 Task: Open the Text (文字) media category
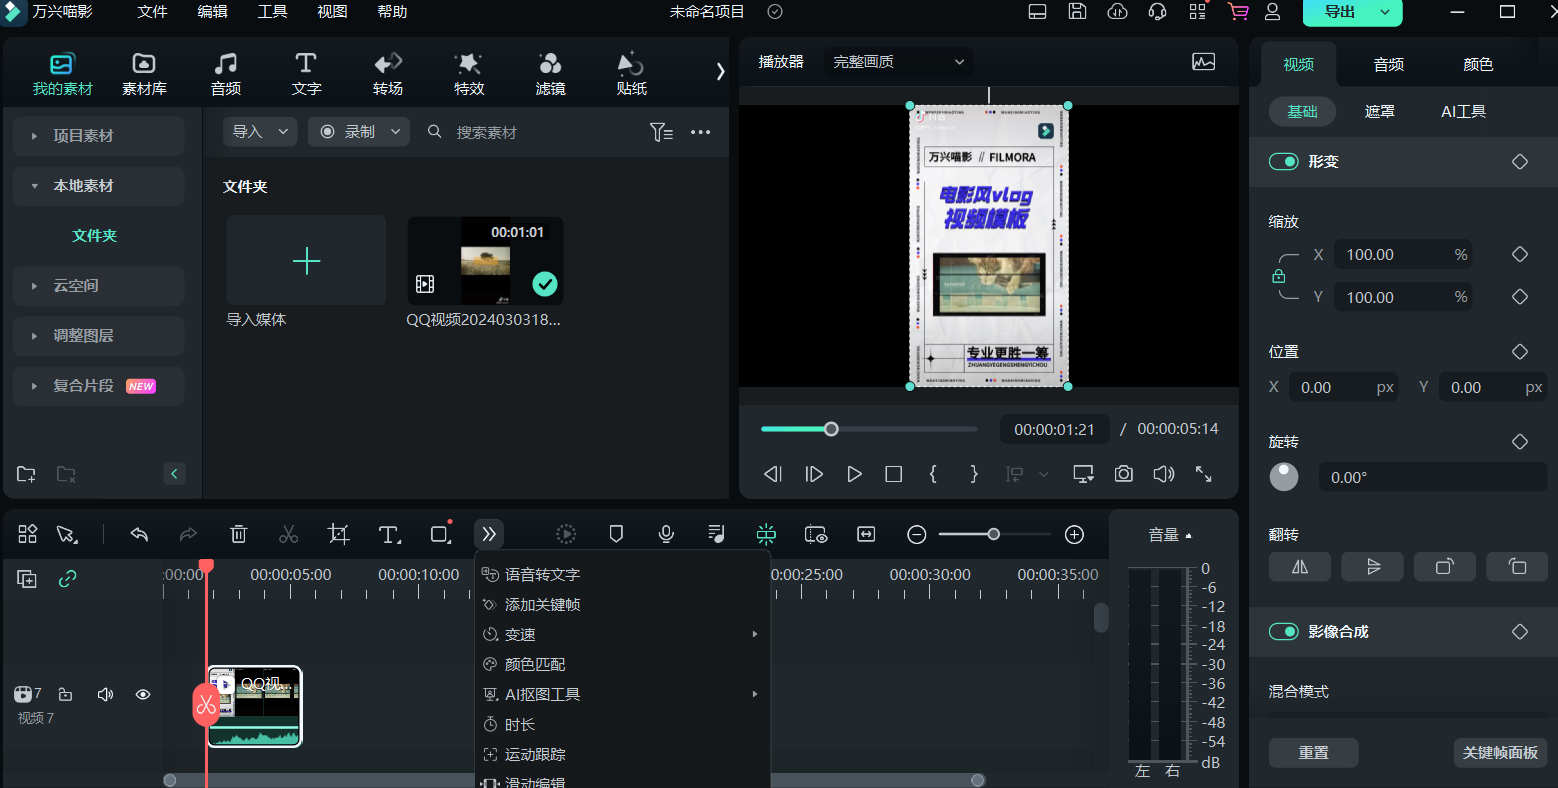click(306, 74)
